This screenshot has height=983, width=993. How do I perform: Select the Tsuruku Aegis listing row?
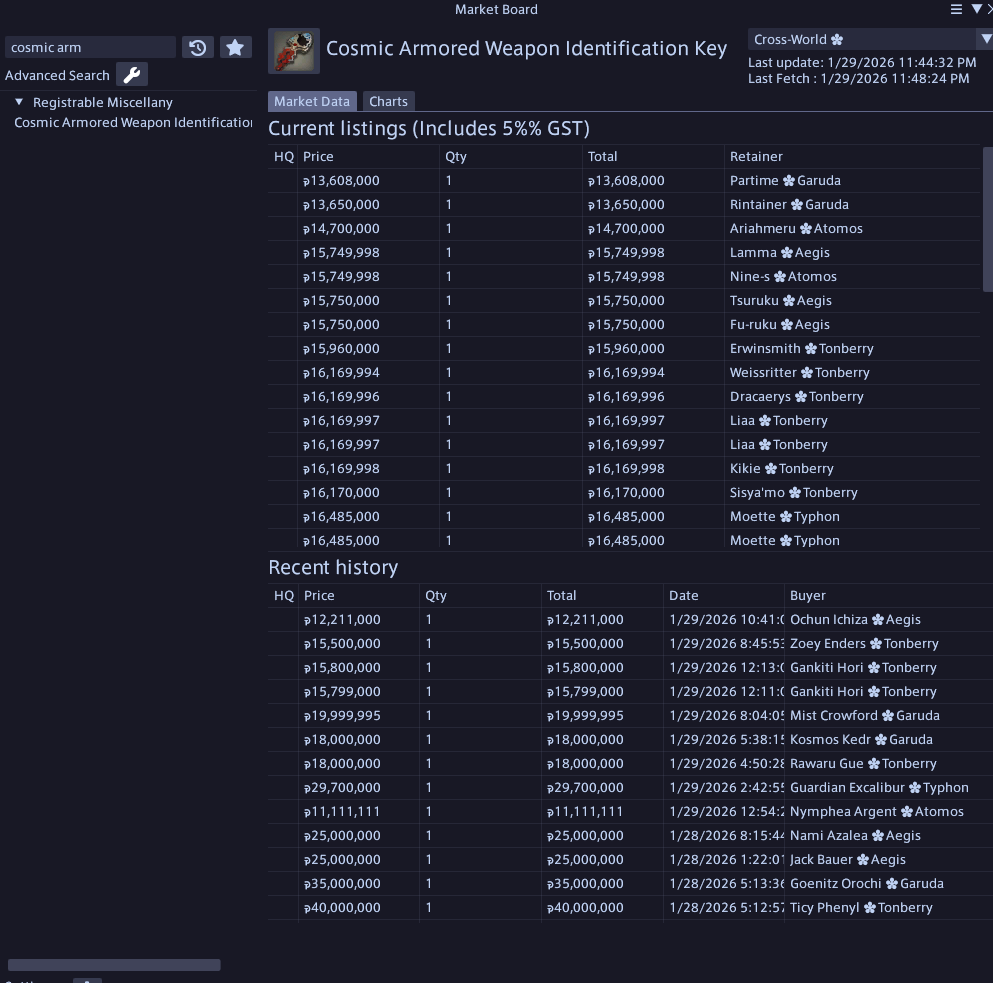624,301
